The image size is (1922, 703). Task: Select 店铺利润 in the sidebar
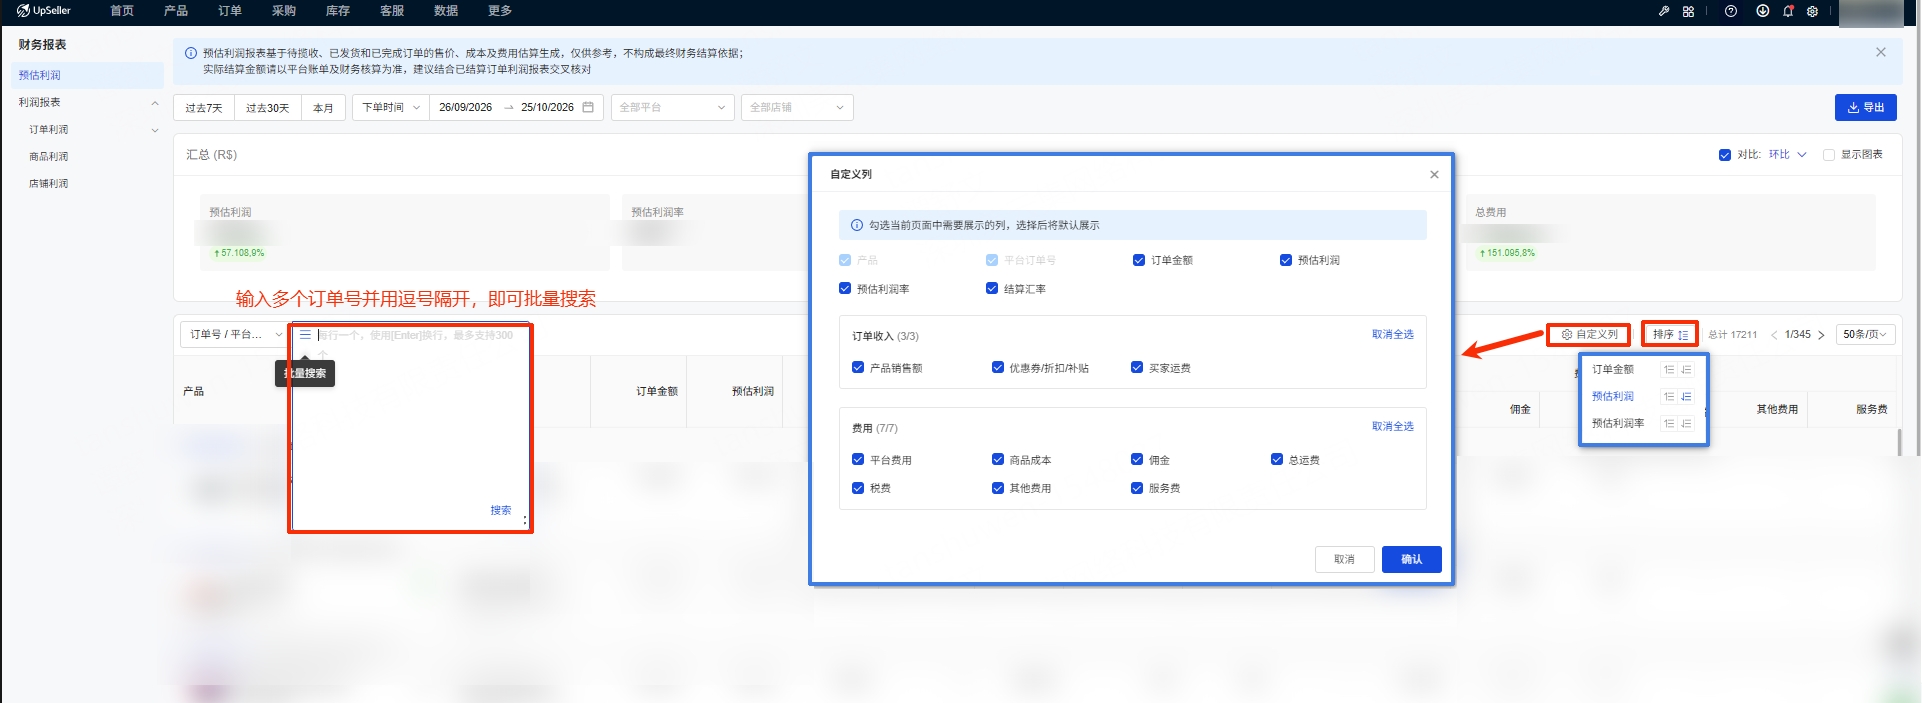(49, 184)
